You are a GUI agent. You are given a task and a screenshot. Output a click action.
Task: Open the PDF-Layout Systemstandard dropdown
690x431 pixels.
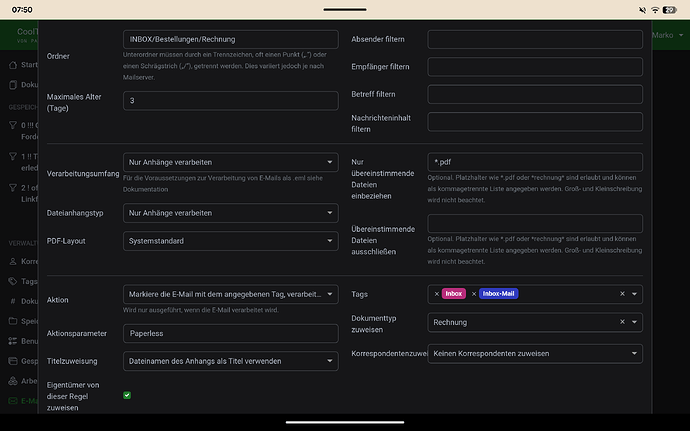[231, 241]
